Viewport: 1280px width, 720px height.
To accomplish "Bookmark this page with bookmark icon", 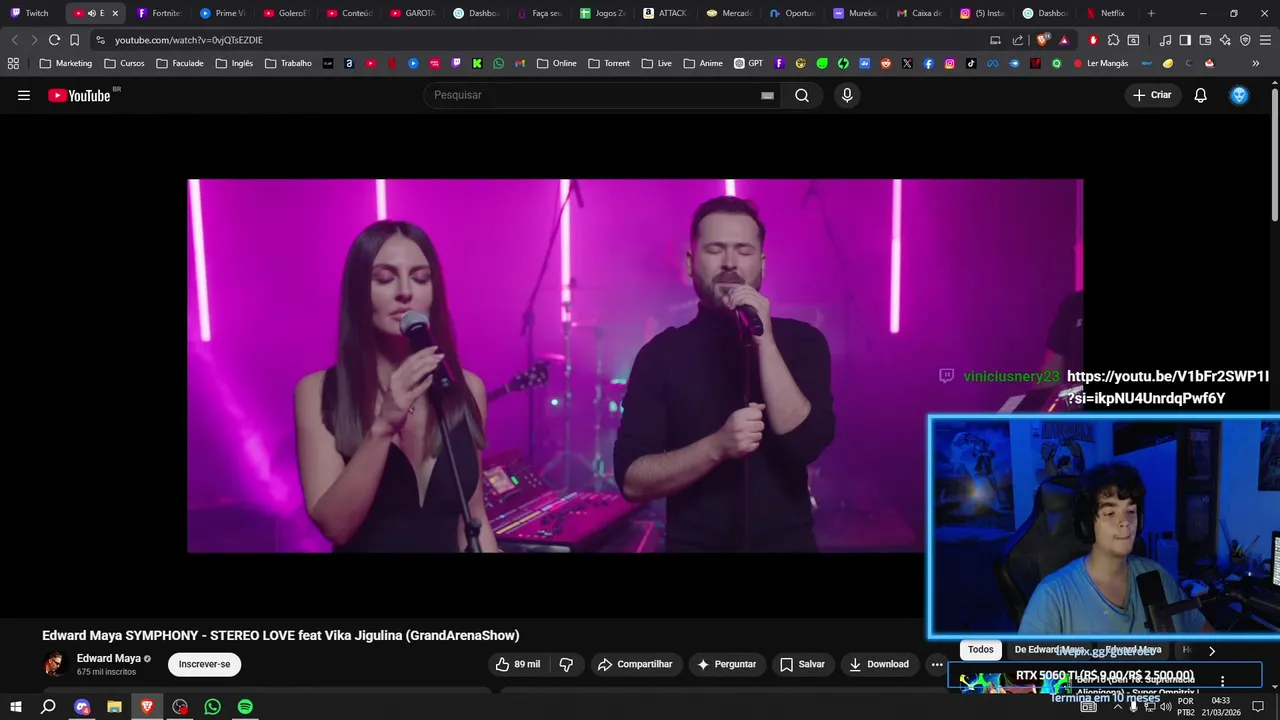I will [74, 40].
